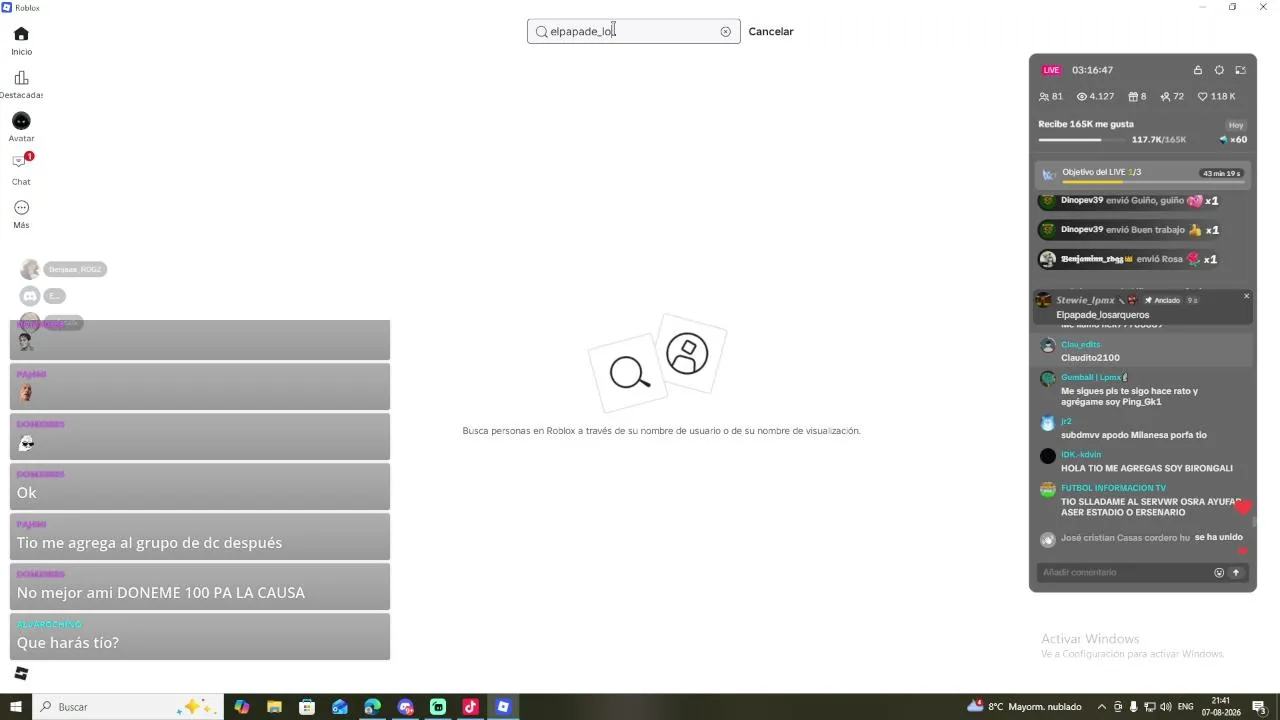Screen dimensions: 1280x720
Task: Open Microsoft Edge from the taskbar
Action: 372,707
